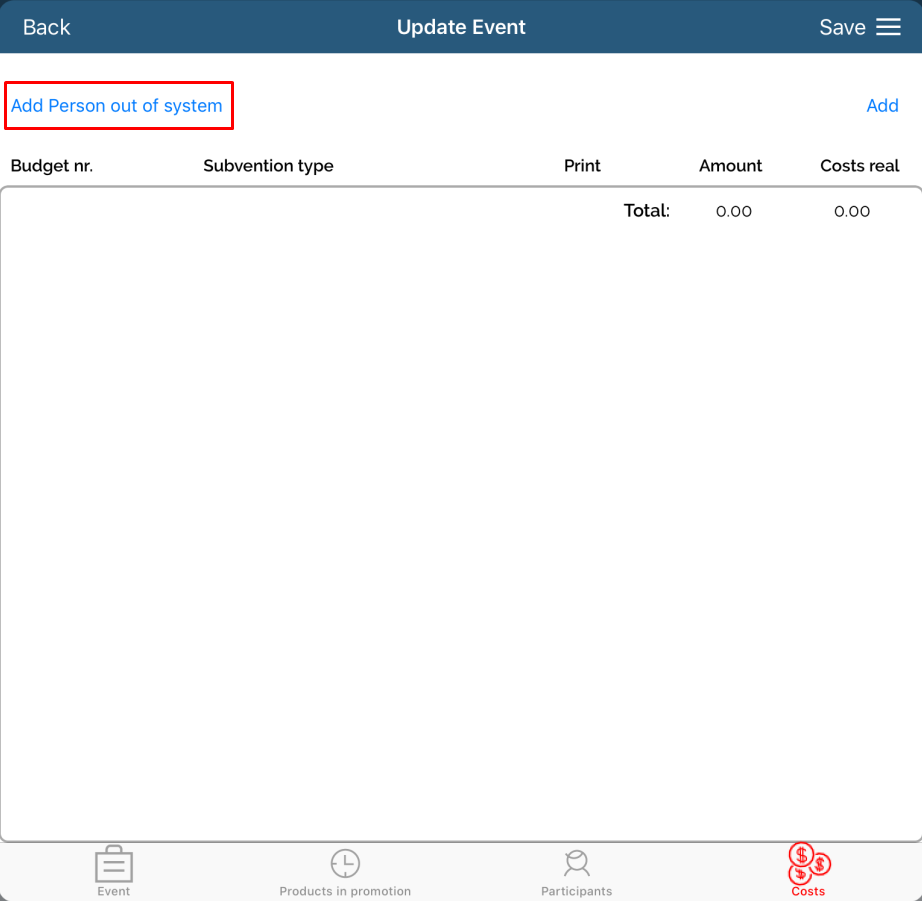
Task: Click the Update Event title
Action: (x=461, y=27)
